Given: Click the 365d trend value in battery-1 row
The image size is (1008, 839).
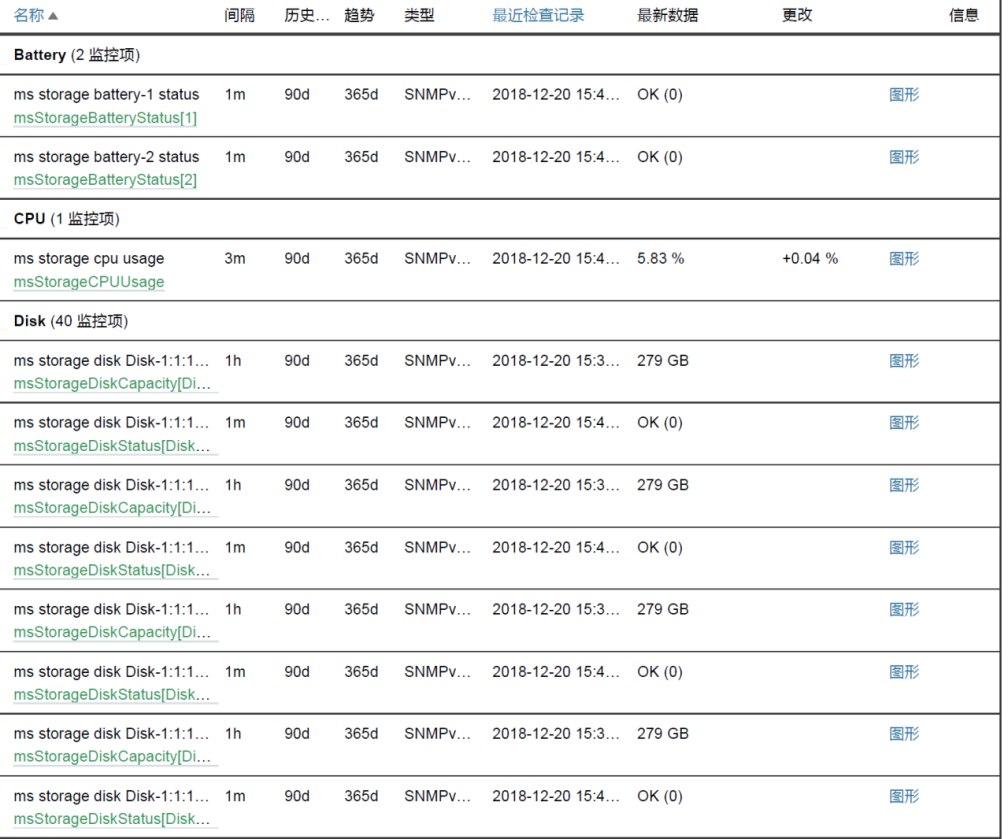Looking at the screenshot, I should point(361,95).
